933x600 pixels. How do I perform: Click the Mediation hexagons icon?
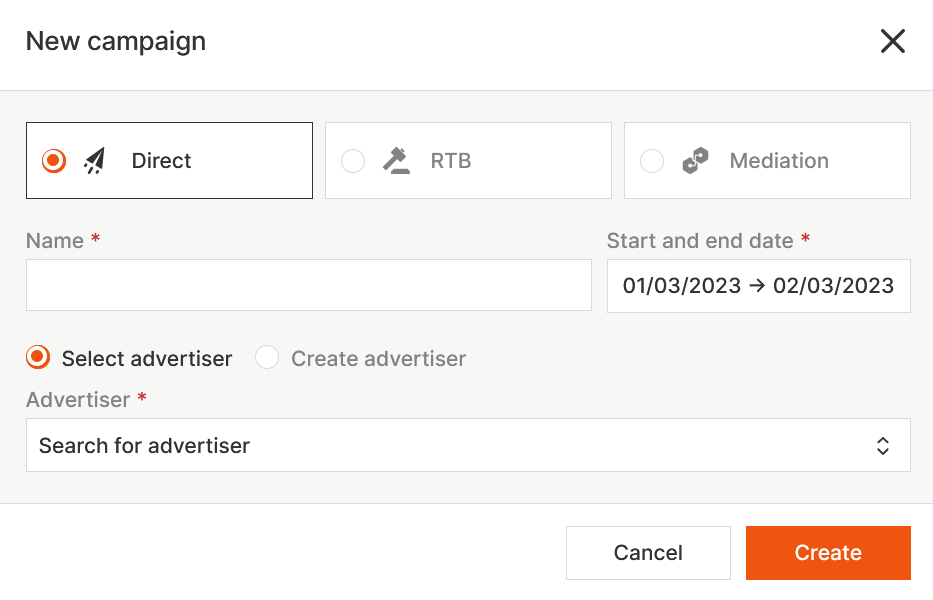coord(695,161)
